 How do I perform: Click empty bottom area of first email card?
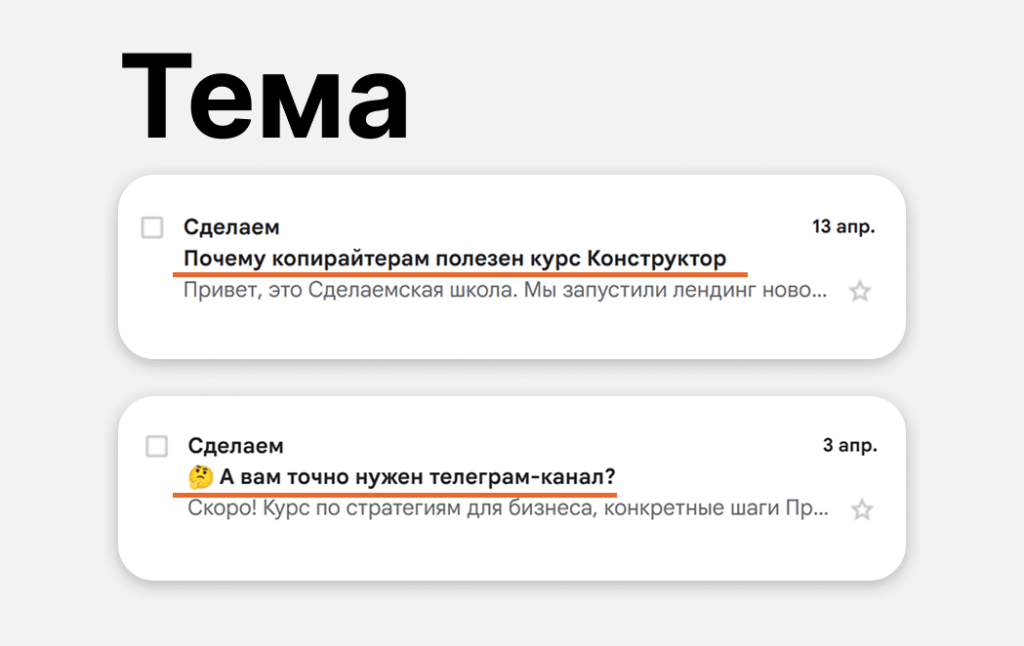tap(511, 332)
